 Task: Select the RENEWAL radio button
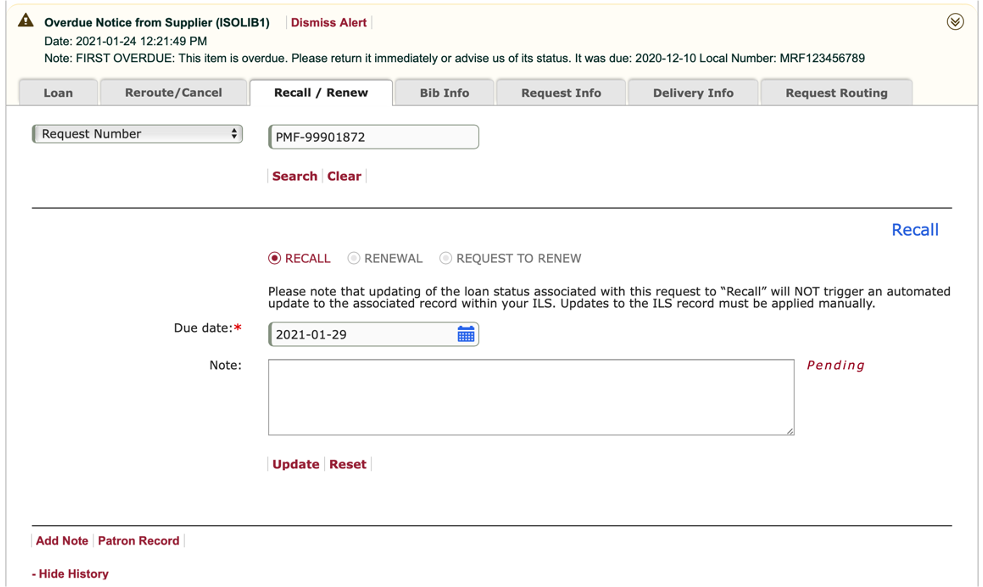(x=354, y=258)
